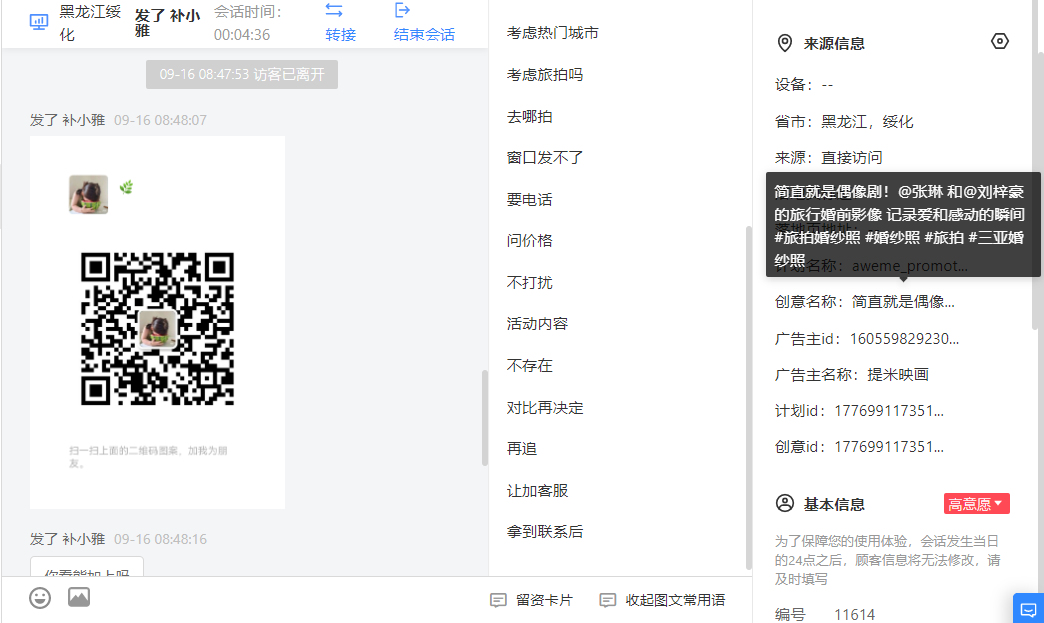Select quick phrase 再追
Viewport: 1044px width, 623px height.
521,449
